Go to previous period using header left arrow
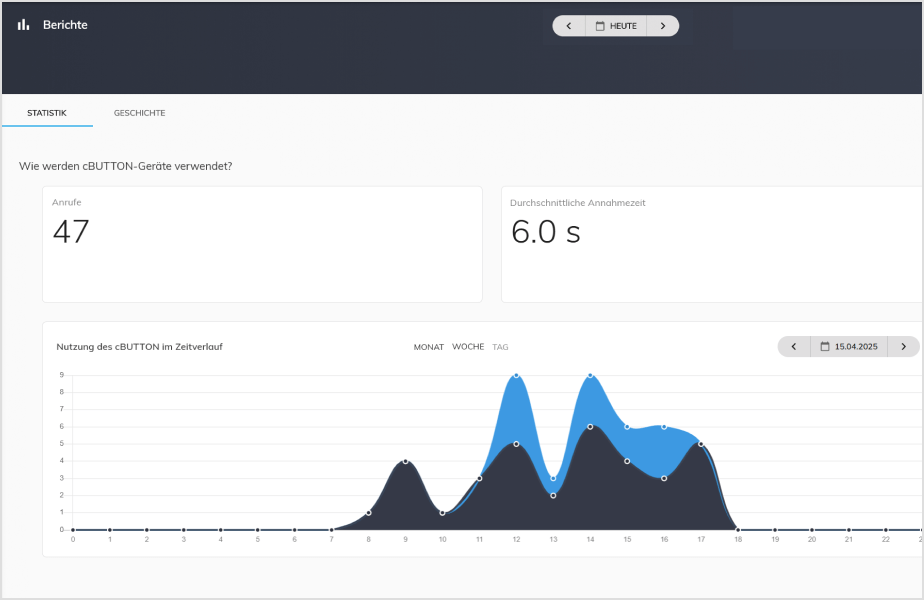The width and height of the screenshot is (924, 600). (569, 26)
